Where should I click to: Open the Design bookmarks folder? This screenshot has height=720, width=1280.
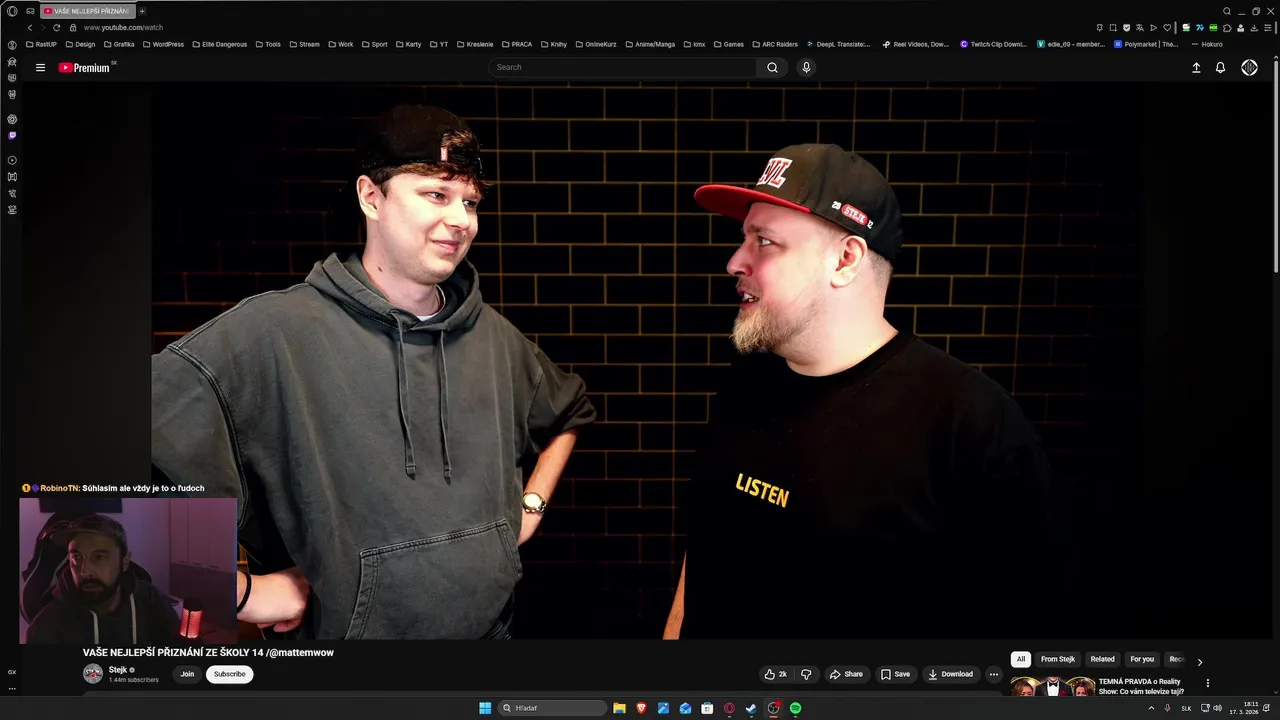(x=80, y=44)
